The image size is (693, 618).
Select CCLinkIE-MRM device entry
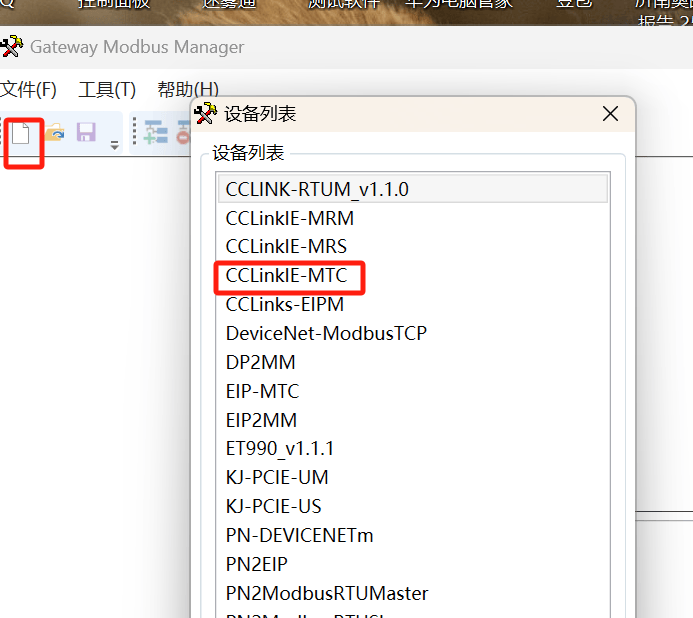point(413,218)
